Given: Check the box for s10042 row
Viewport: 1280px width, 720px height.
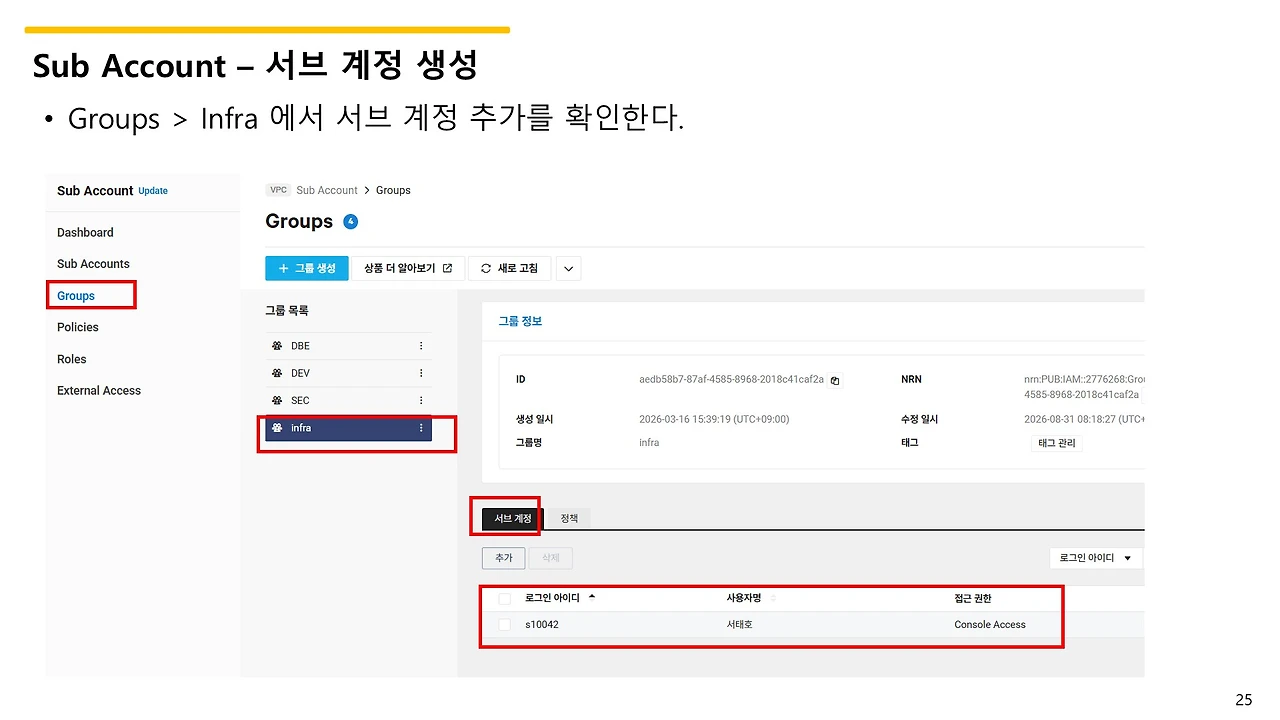Looking at the screenshot, I should click(x=504, y=625).
